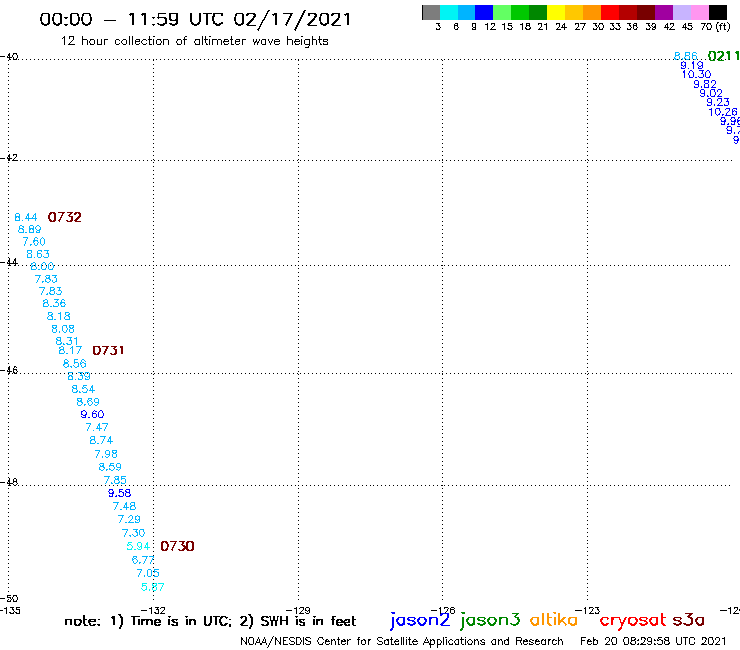The height and width of the screenshot is (650, 740).
Task: Click the altika satellite legend label
Action: [x=553, y=620]
